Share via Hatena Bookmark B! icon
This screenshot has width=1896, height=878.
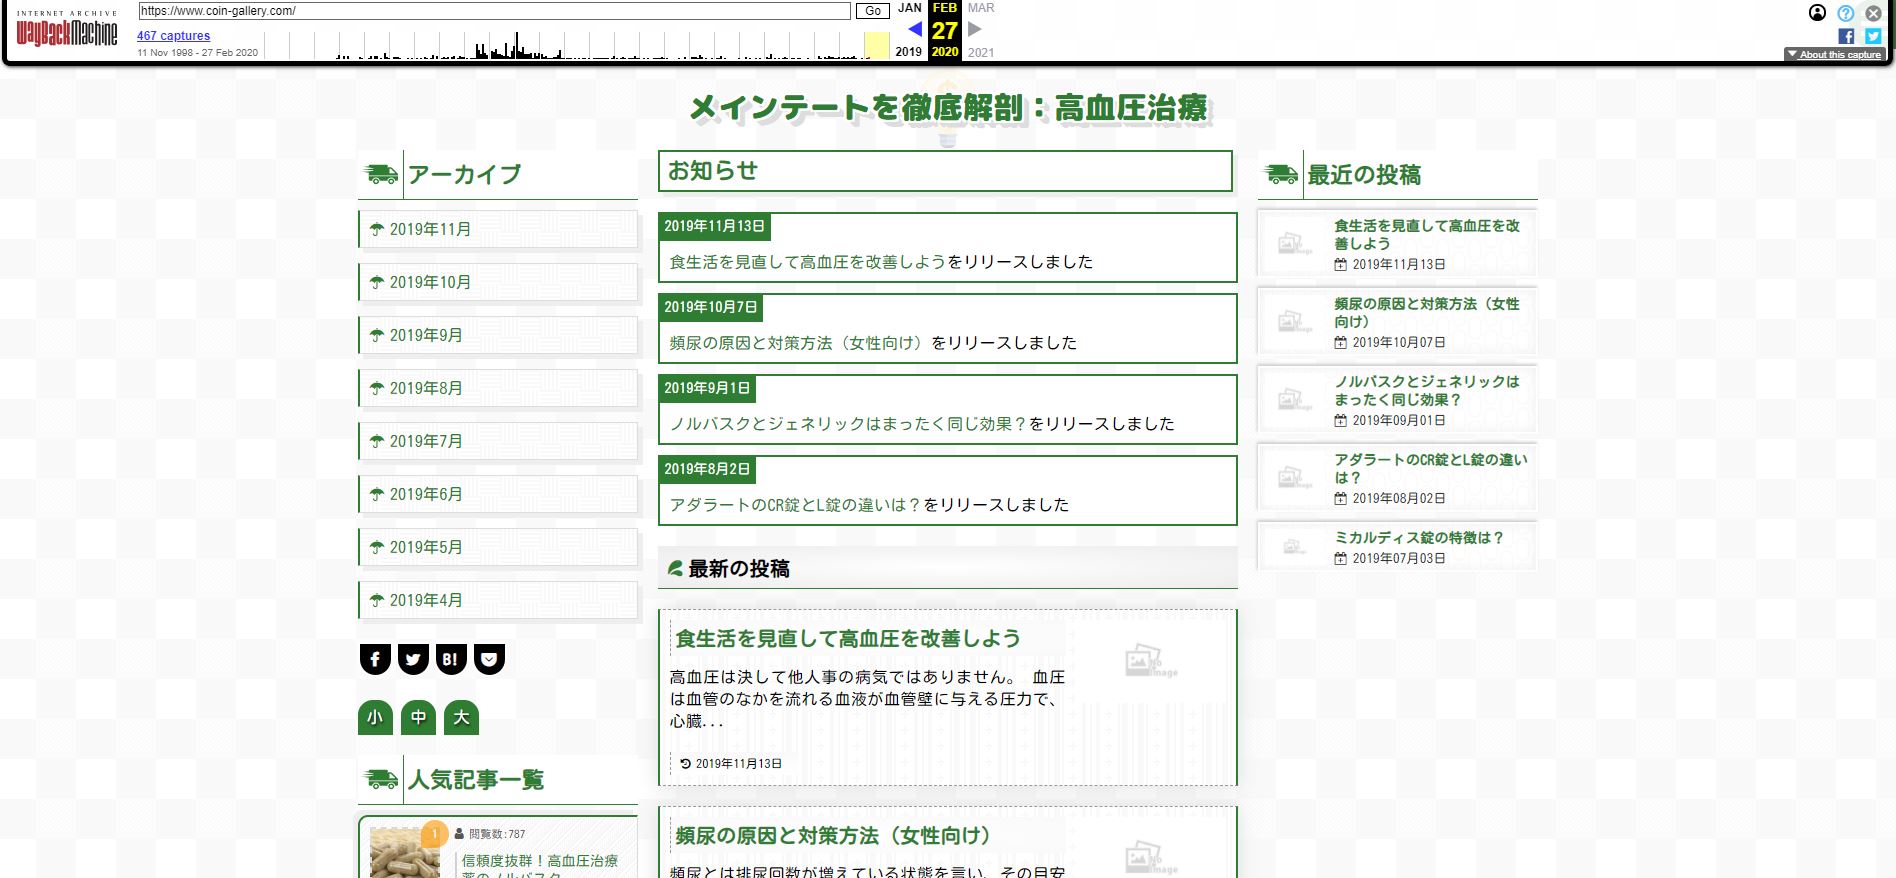pyautogui.click(x=451, y=659)
